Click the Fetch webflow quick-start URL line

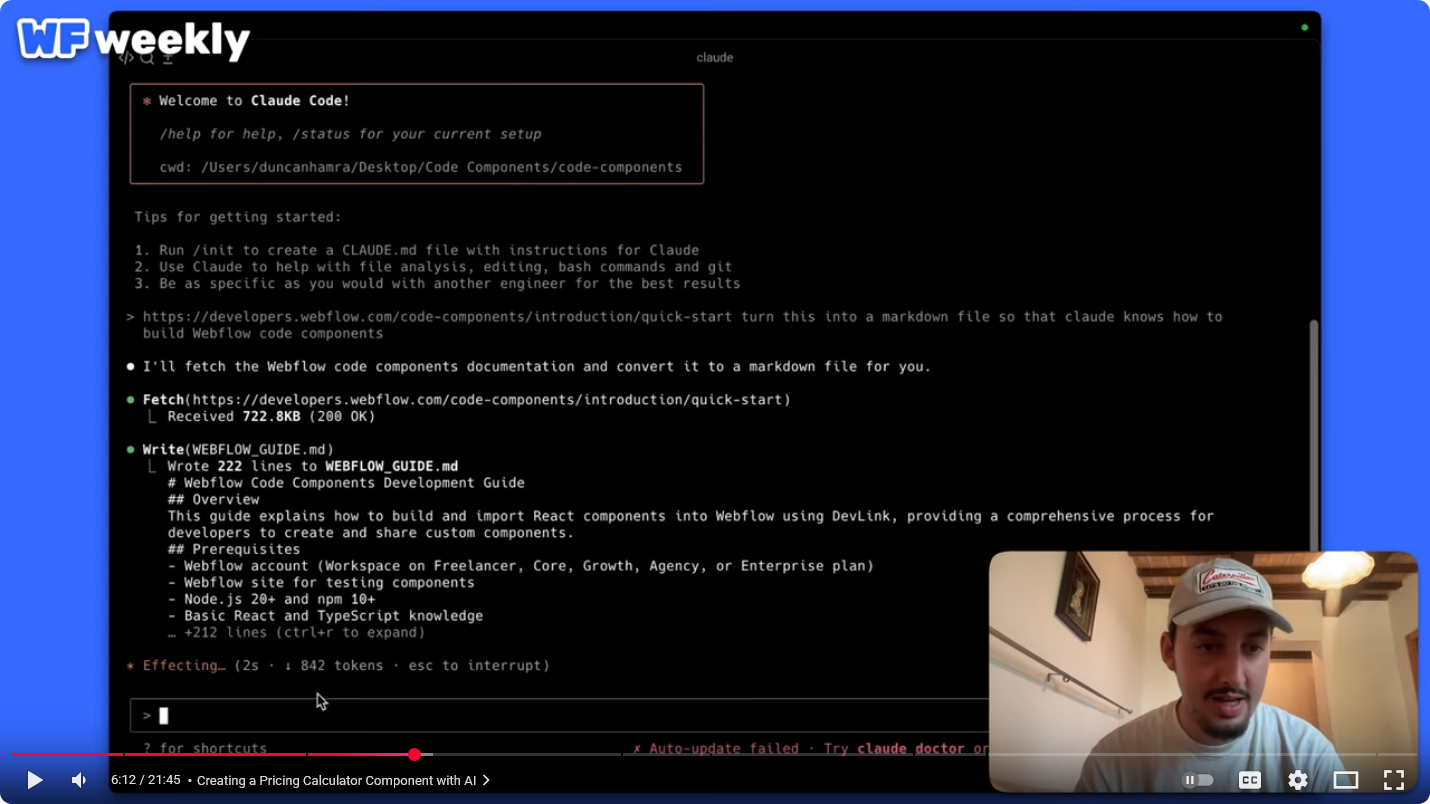click(x=467, y=400)
